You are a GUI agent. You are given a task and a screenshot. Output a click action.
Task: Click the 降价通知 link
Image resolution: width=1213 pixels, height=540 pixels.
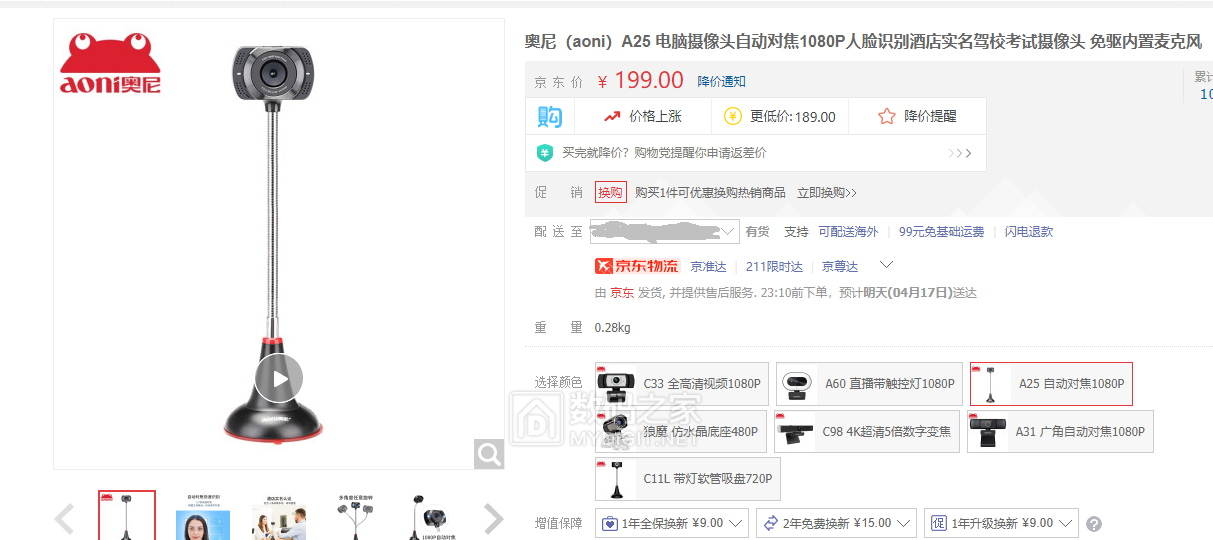(x=722, y=81)
